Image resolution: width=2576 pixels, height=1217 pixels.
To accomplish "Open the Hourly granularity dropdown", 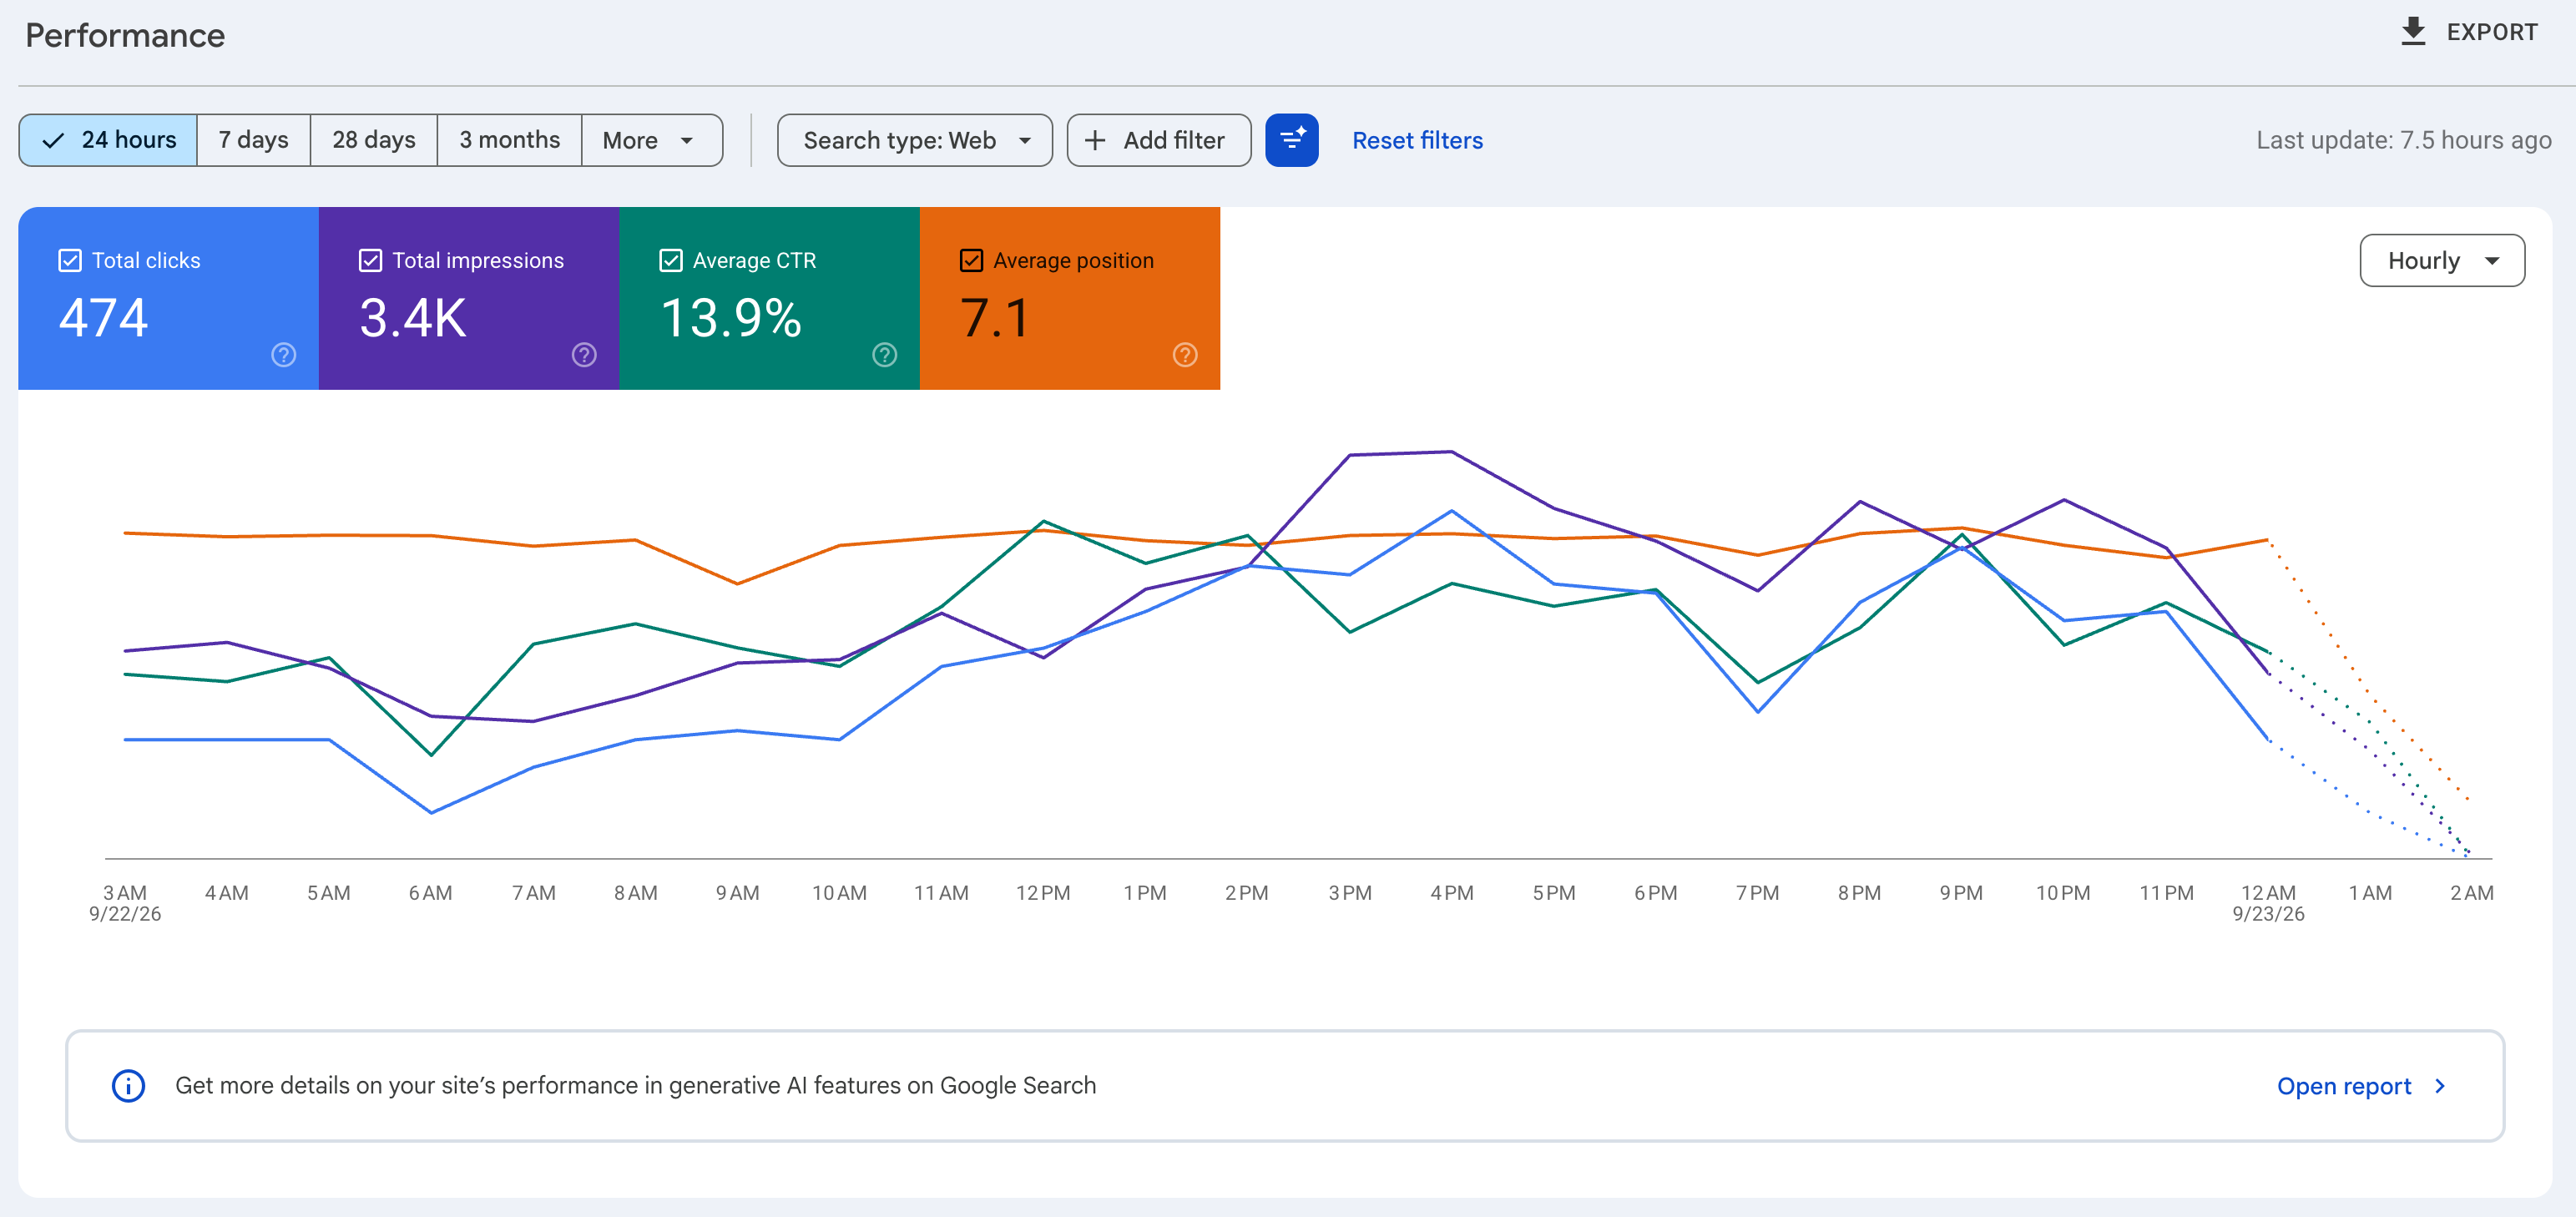I will click(2441, 261).
